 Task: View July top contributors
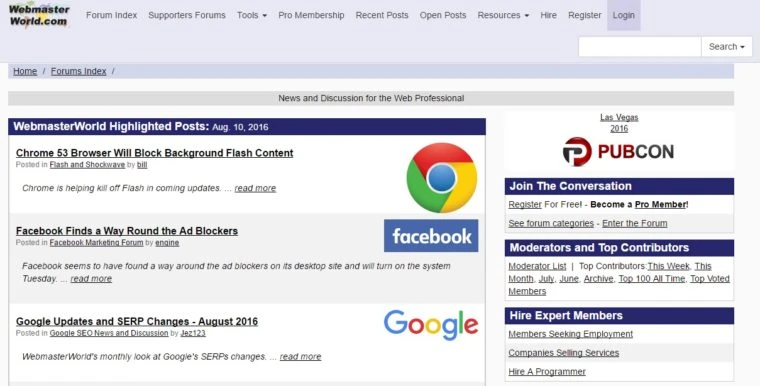(x=546, y=279)
